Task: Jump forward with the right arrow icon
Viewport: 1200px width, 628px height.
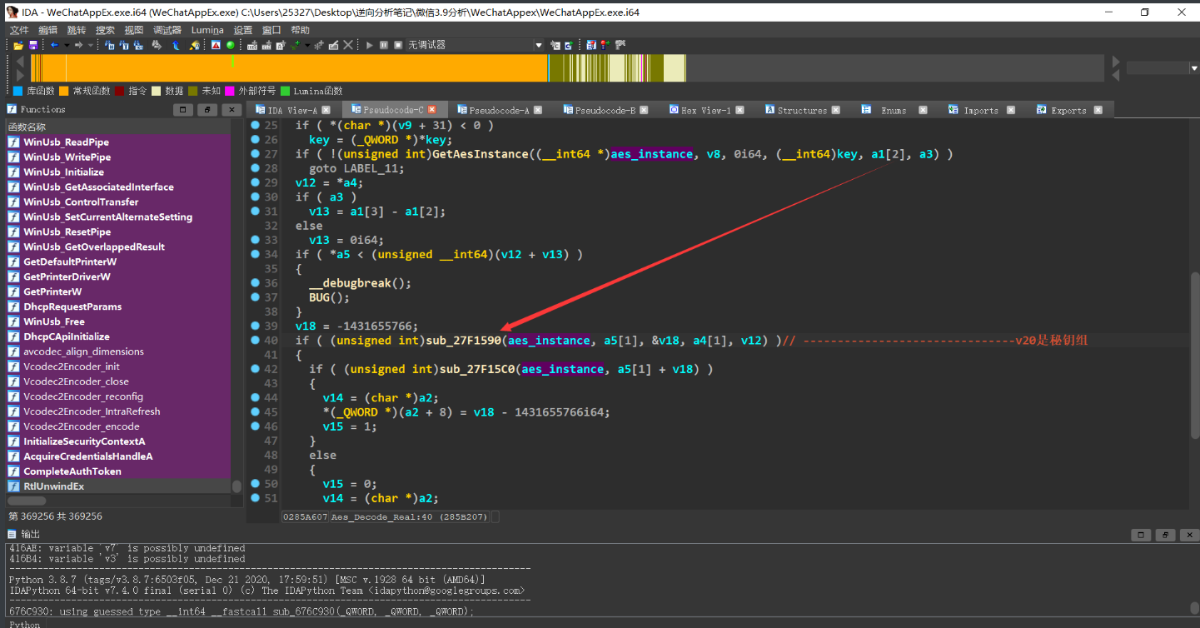Action: pos(78,45)
